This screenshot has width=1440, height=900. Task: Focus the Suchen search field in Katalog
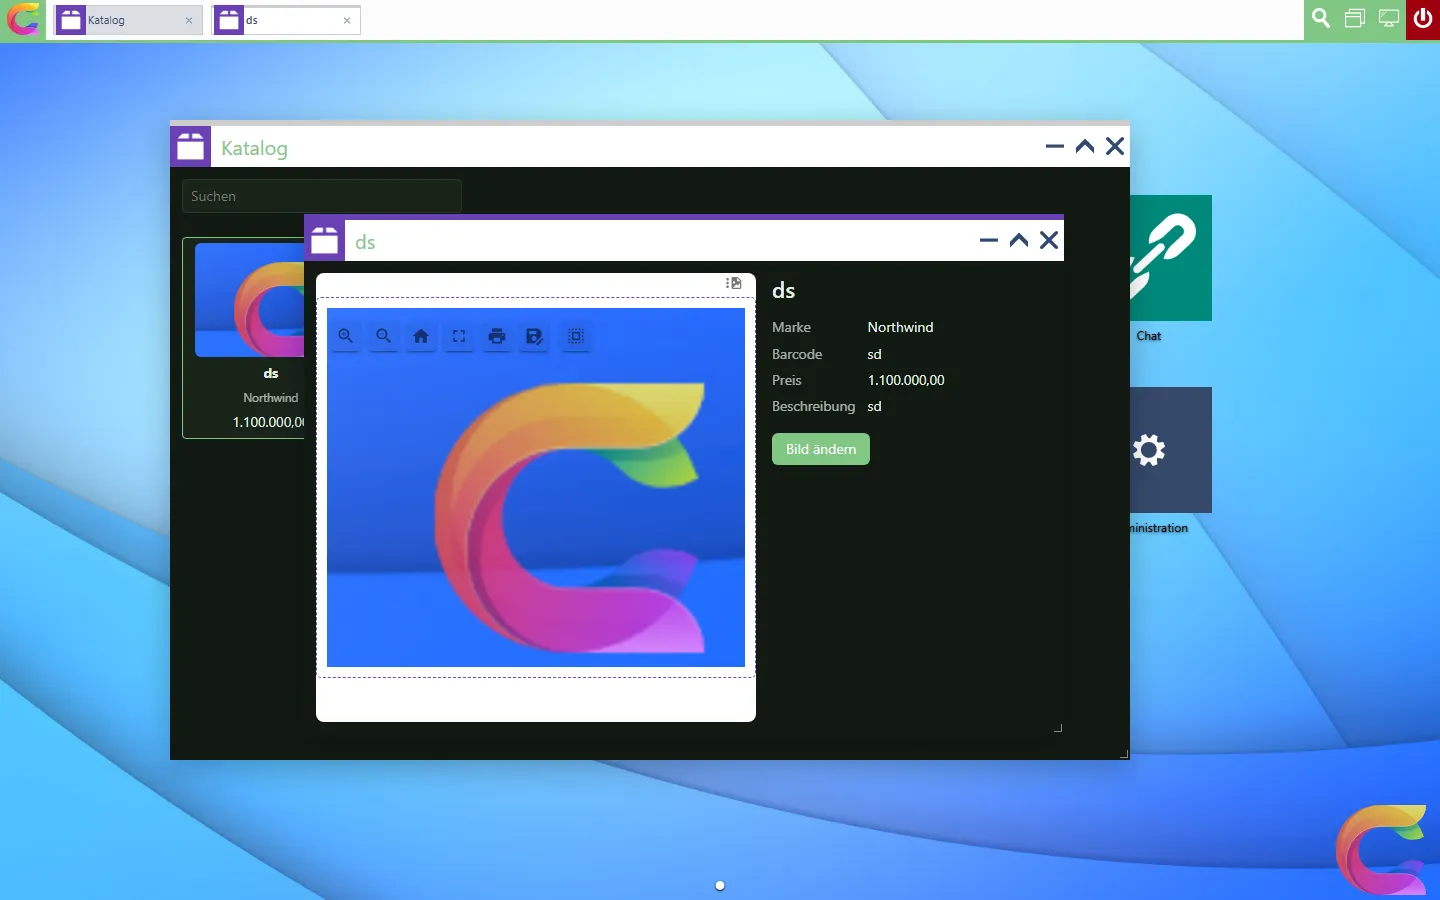pyautogui.click(x=321, y=196)
